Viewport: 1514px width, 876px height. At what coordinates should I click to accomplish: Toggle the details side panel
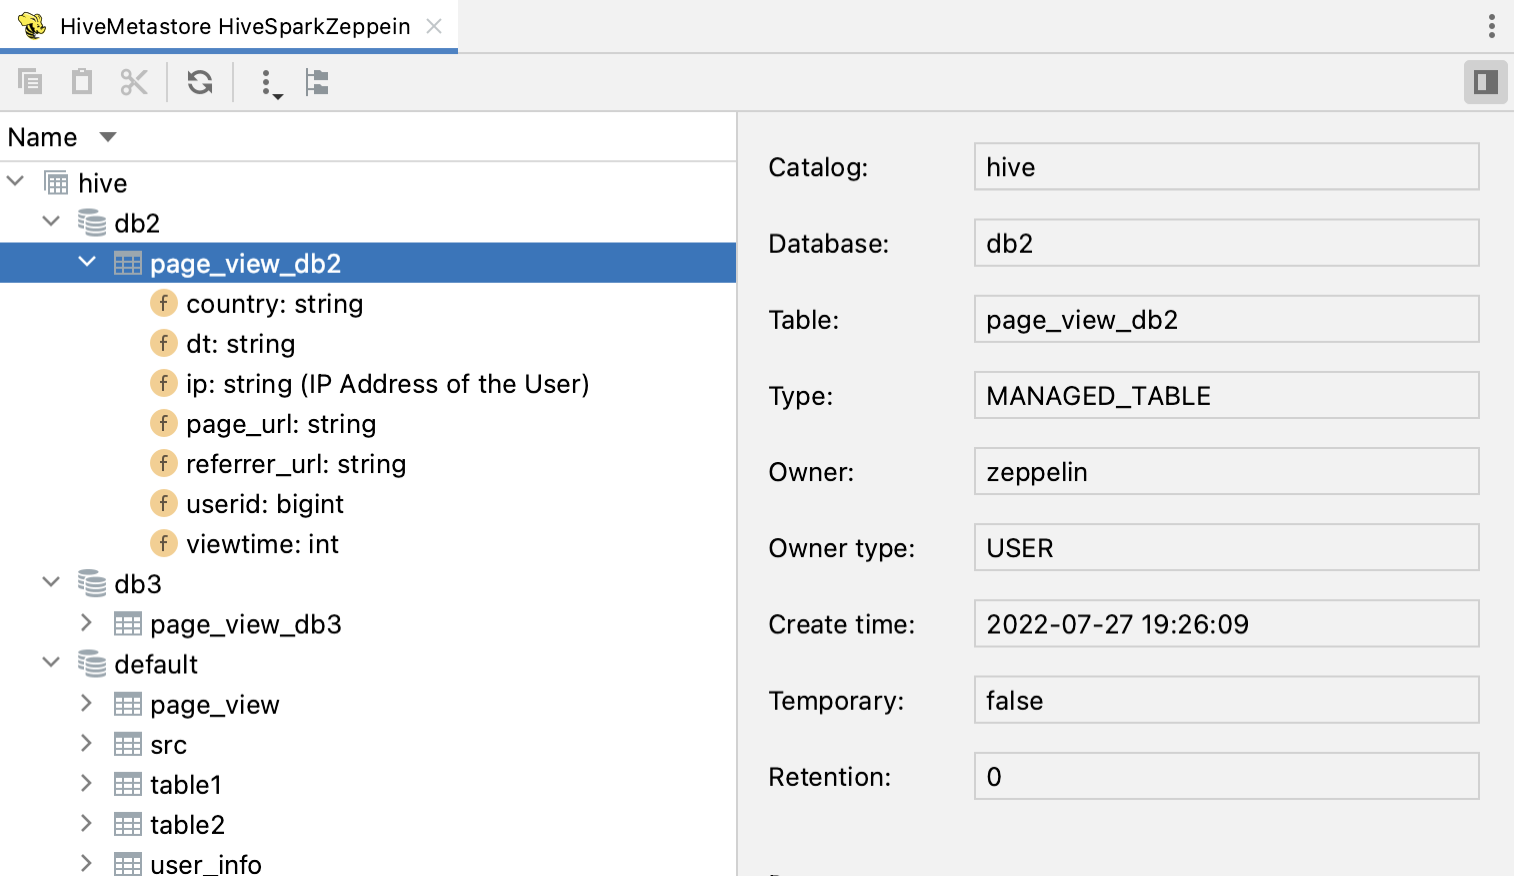click(x=1485, y=82)
